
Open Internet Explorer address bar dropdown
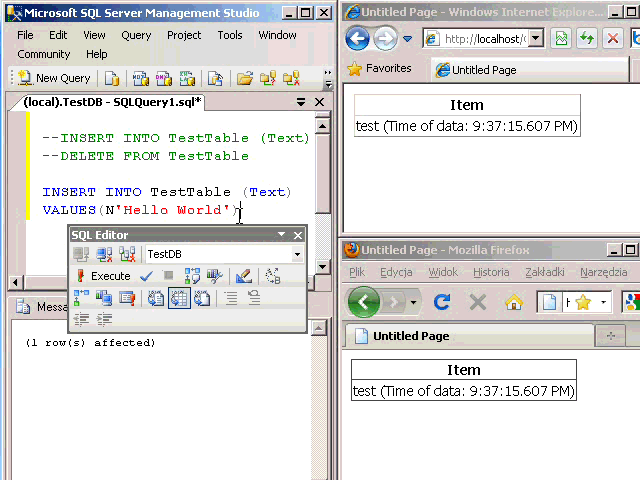pyautogui.click(x=536, y=39)
